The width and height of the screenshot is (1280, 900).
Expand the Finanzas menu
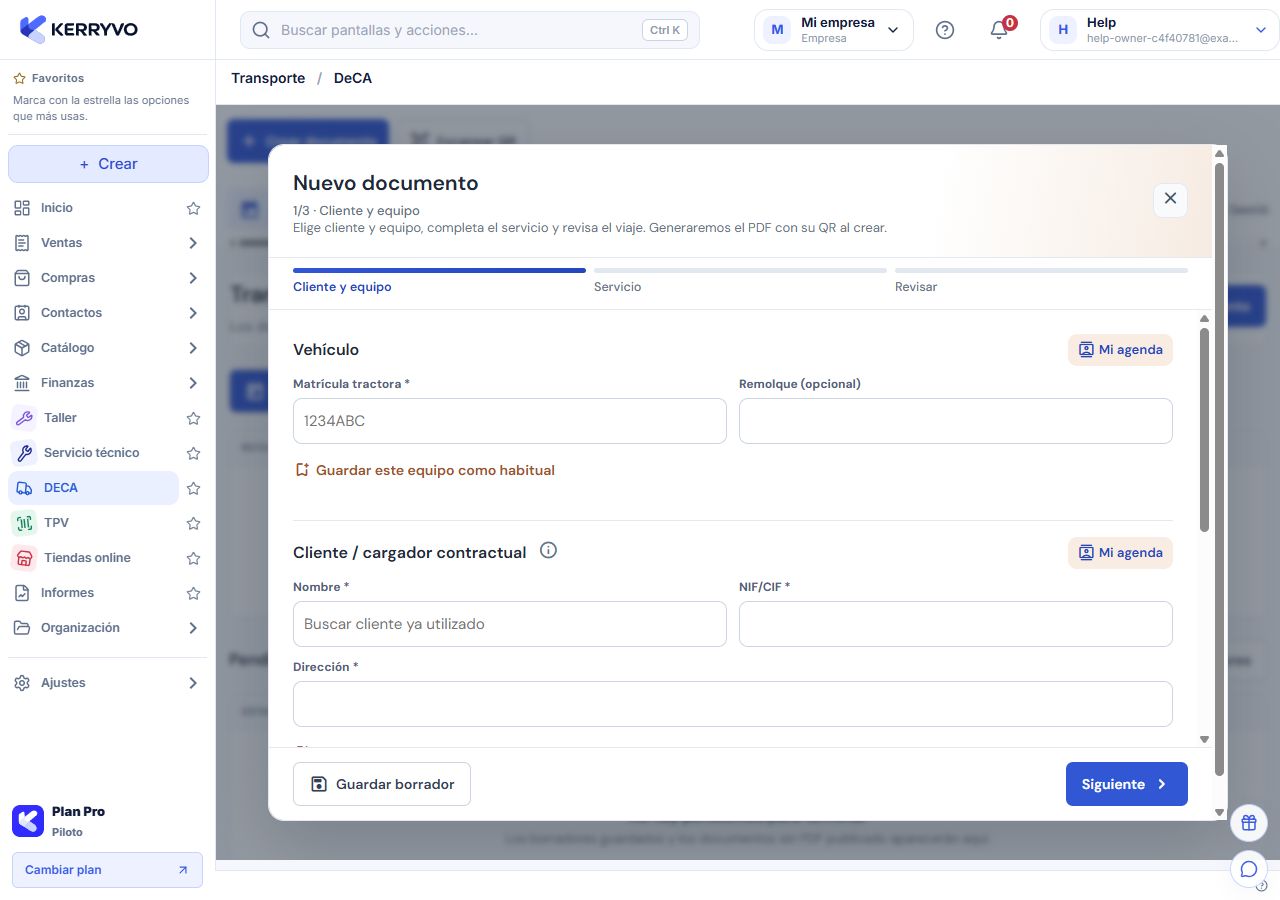[x=193, y=383]
